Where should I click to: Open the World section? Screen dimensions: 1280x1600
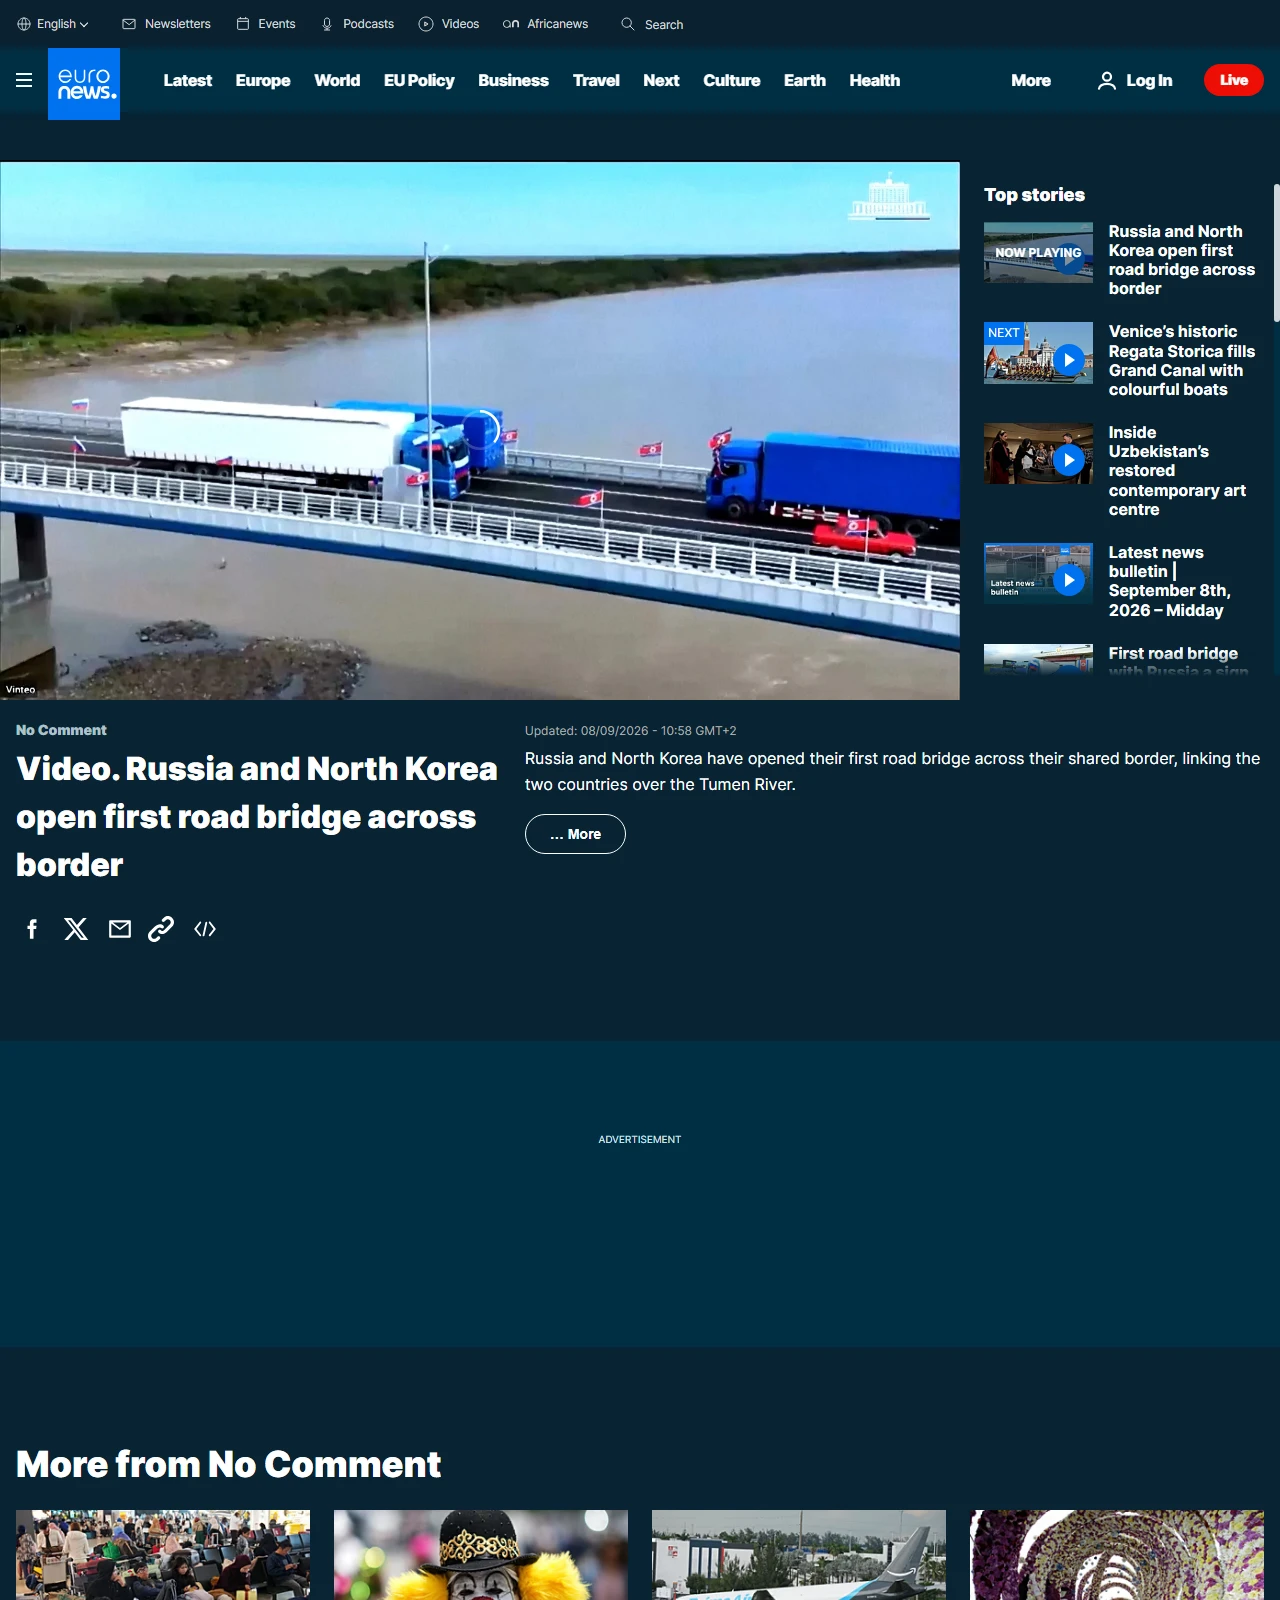(337, 80)
